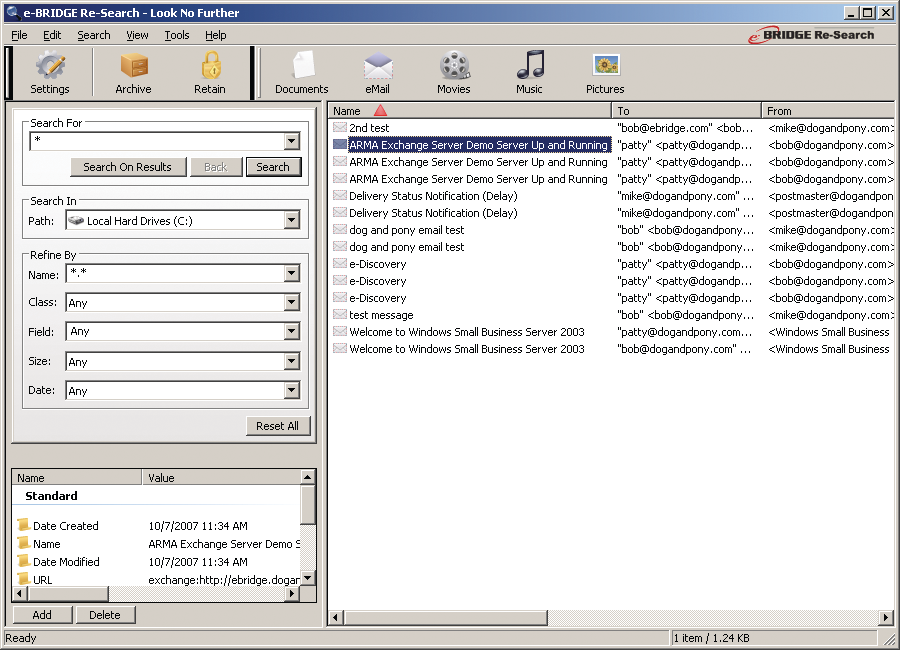Click the Add property button
The width and height of the screenshot is (900, 650).
point(42,615)
